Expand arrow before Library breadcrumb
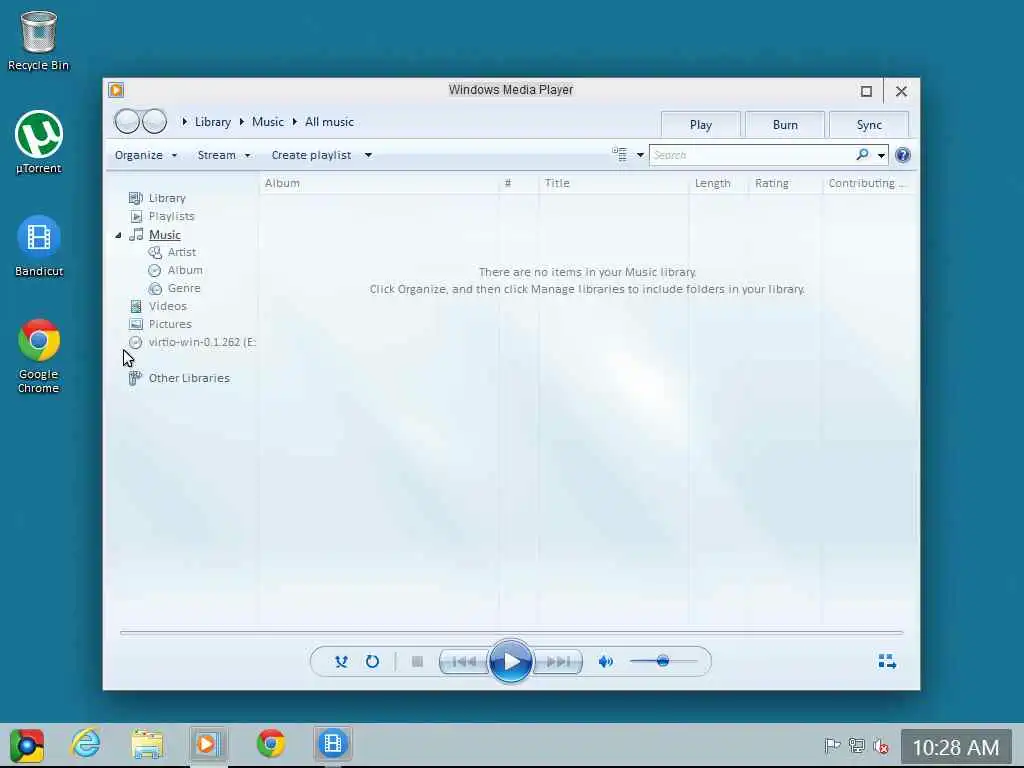 click(x=185, y=121)
